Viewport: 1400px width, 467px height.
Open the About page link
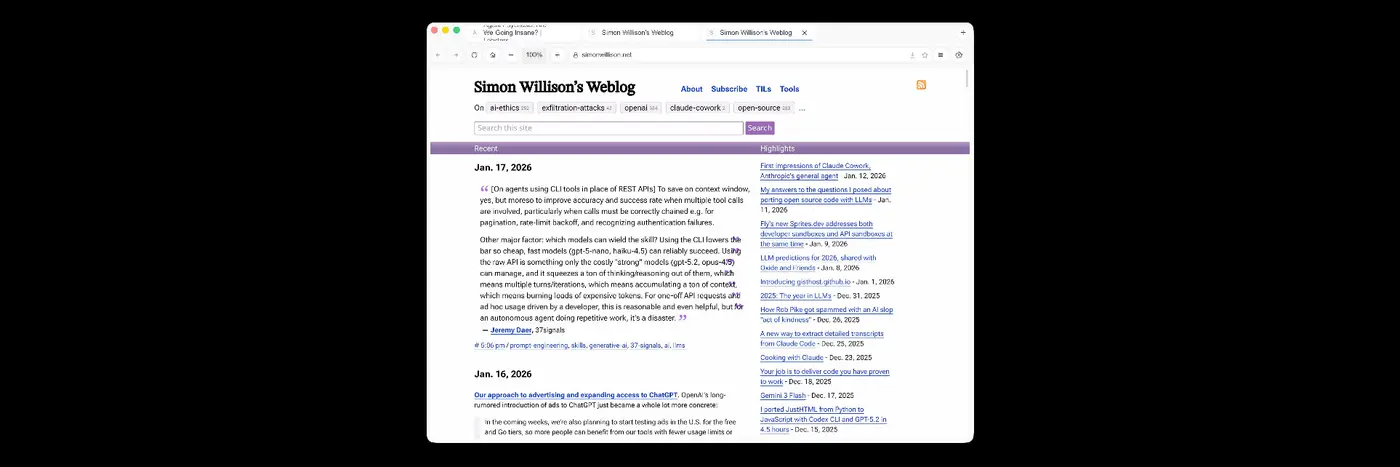click(691, 89)
